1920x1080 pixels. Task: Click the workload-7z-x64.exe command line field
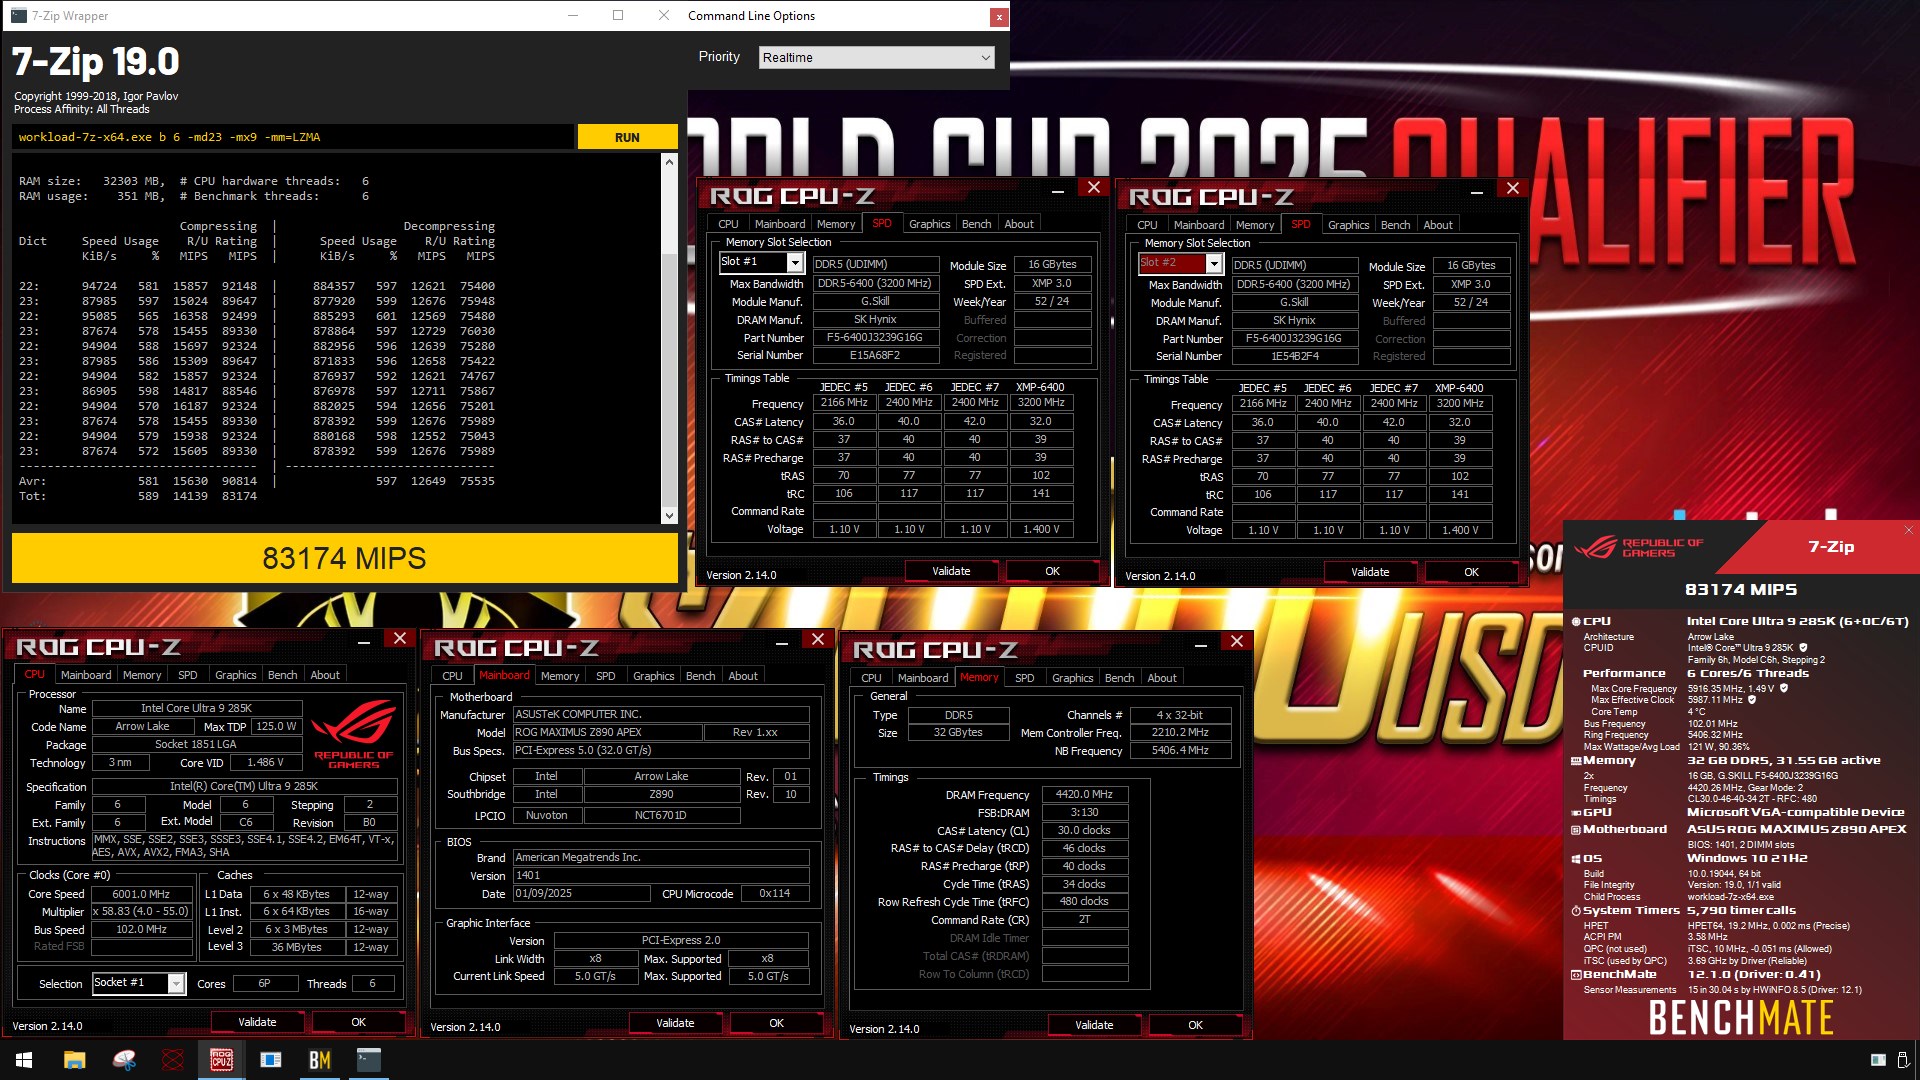(293, 137)
